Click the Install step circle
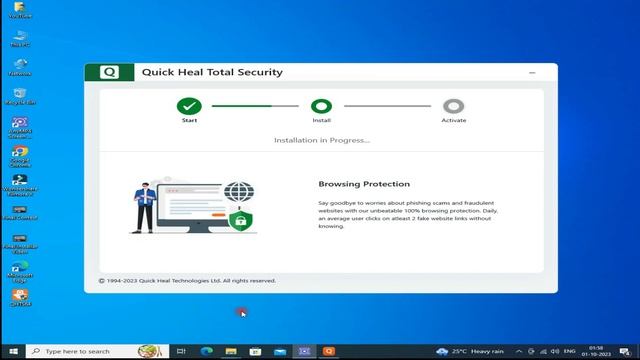The image size is (640, 360). [x=321, y=106]
